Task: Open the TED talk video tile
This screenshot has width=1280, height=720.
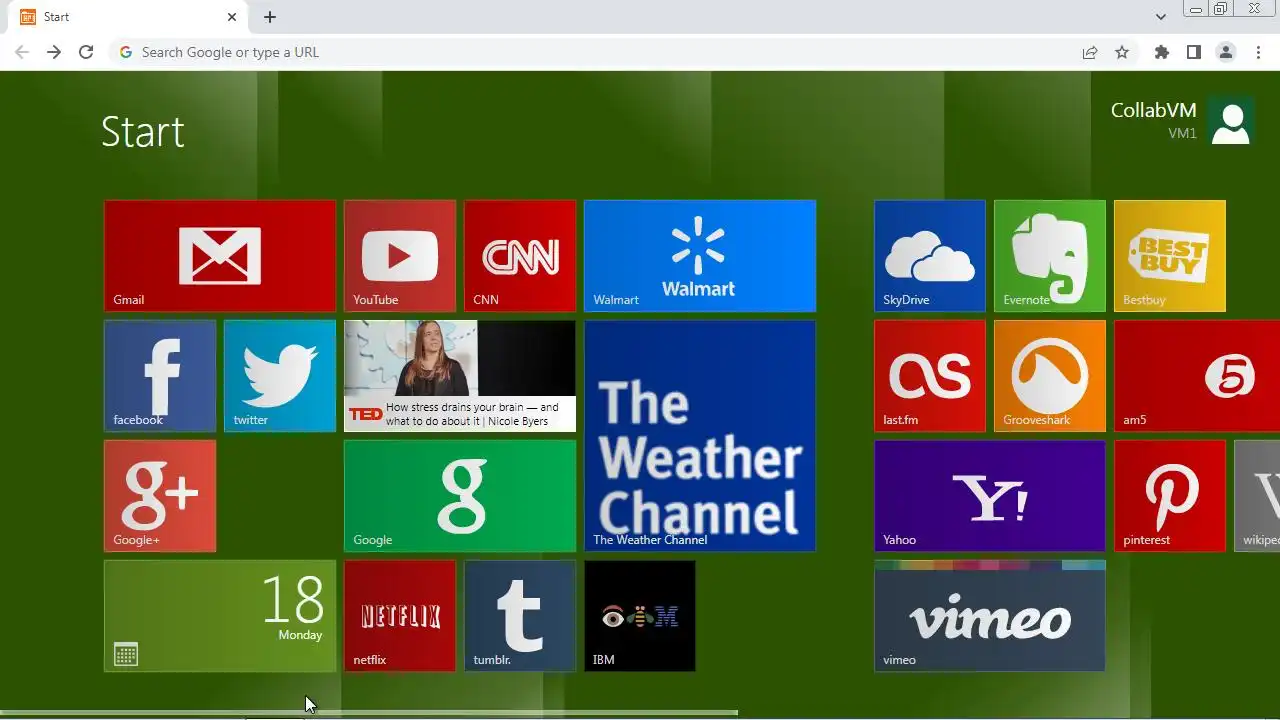Action: coord(460,376)
